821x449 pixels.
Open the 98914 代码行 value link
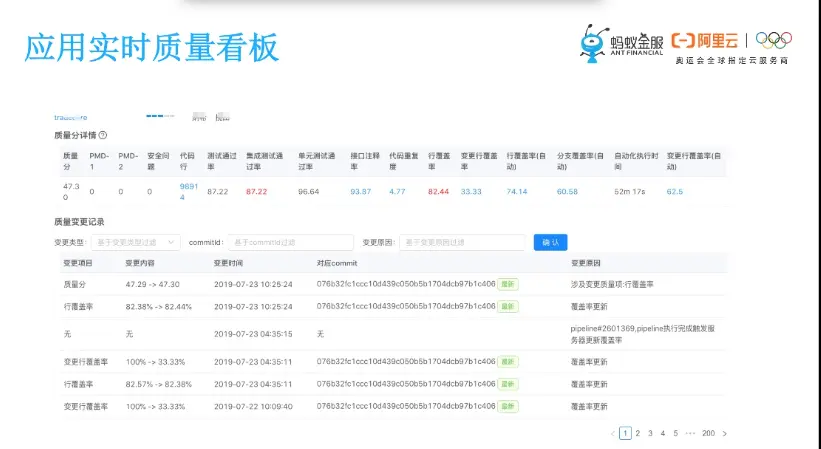pos(188,192)
